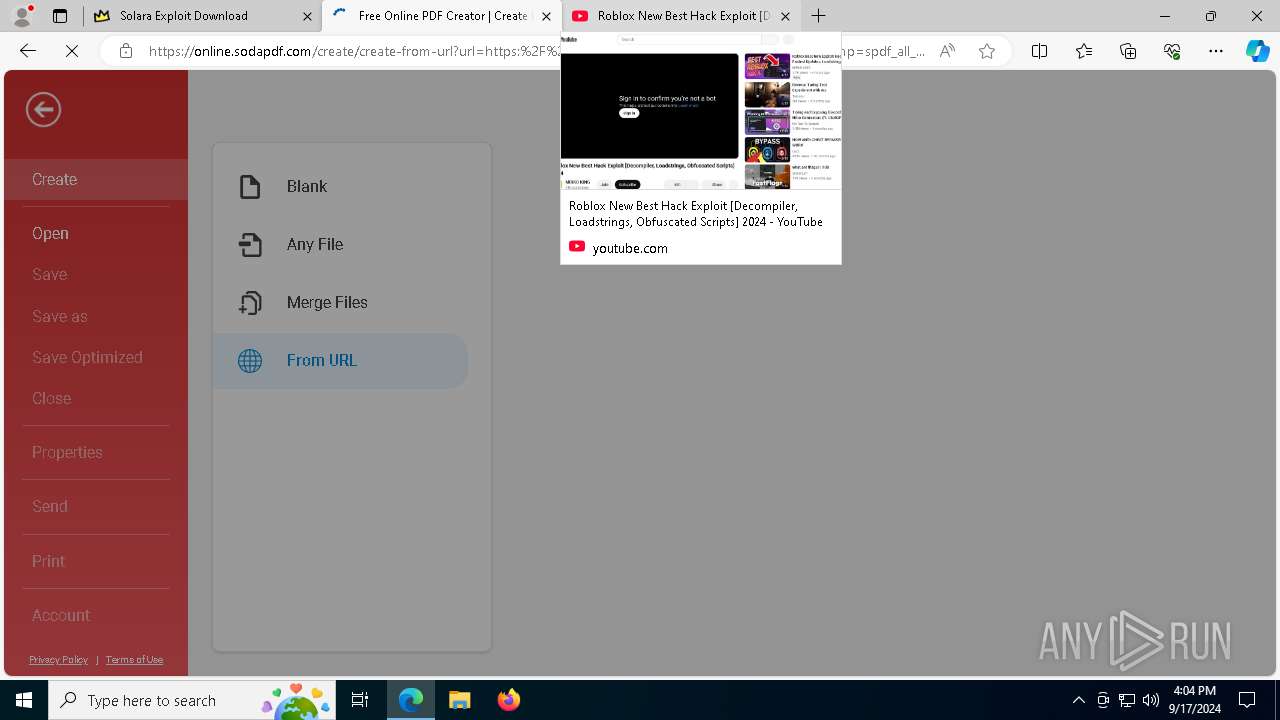Click the tab preview title text
The height and width of the screenshot is (720, 1280).
click(x=696, y=213)
